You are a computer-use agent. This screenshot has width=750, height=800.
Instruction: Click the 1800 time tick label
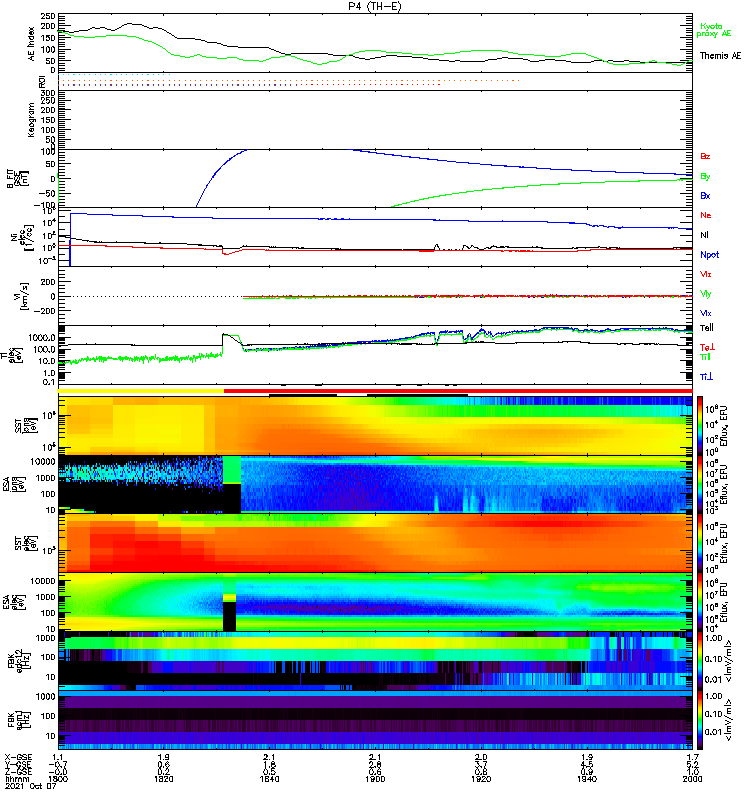(58, 779)
